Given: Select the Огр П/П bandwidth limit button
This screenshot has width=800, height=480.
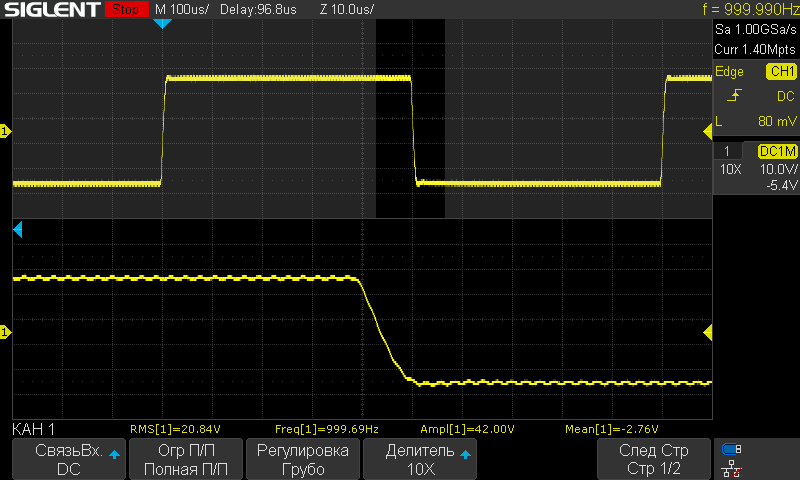Looking at the screenshot, I should (x=186, y=459).
